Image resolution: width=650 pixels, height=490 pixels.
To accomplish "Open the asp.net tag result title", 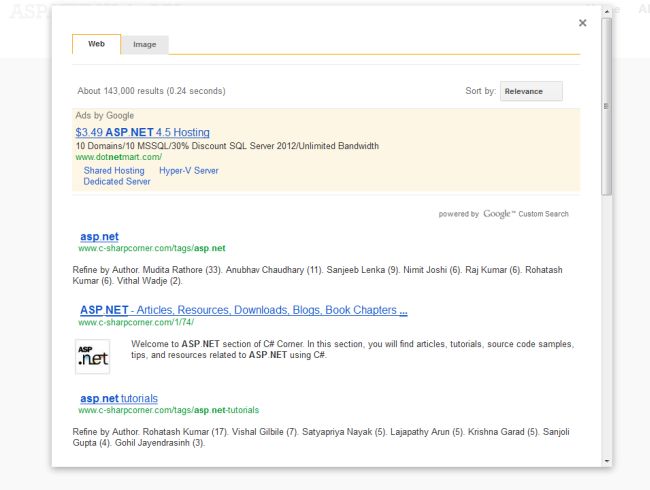I will [99, 236].
